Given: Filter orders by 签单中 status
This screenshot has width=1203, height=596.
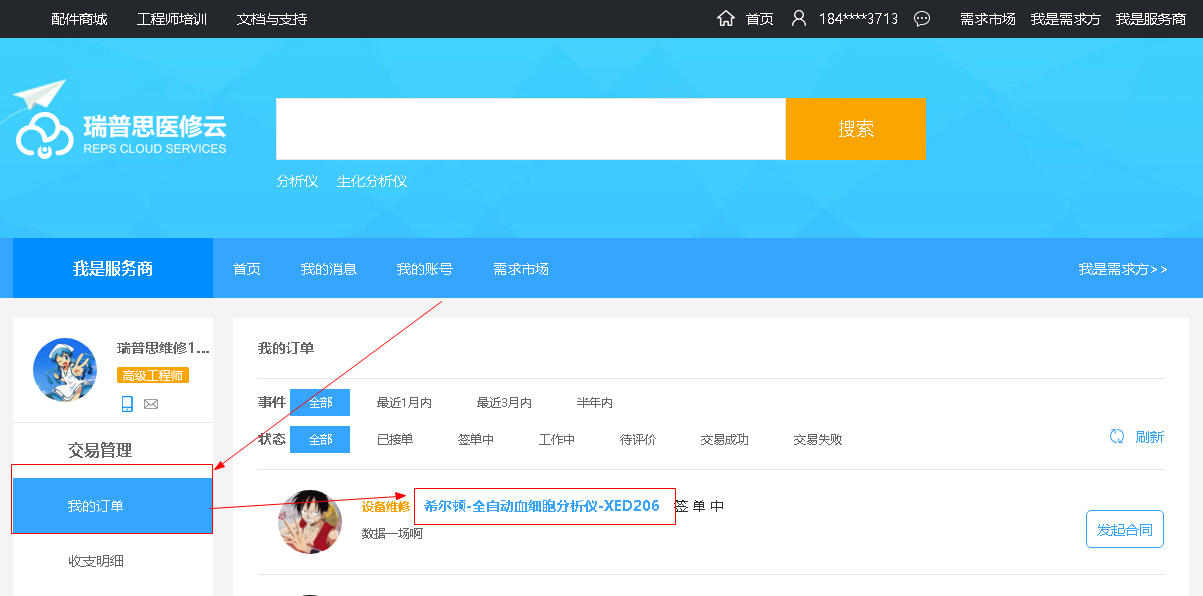Looking at the screenshot, I should (x=476, y=439).
